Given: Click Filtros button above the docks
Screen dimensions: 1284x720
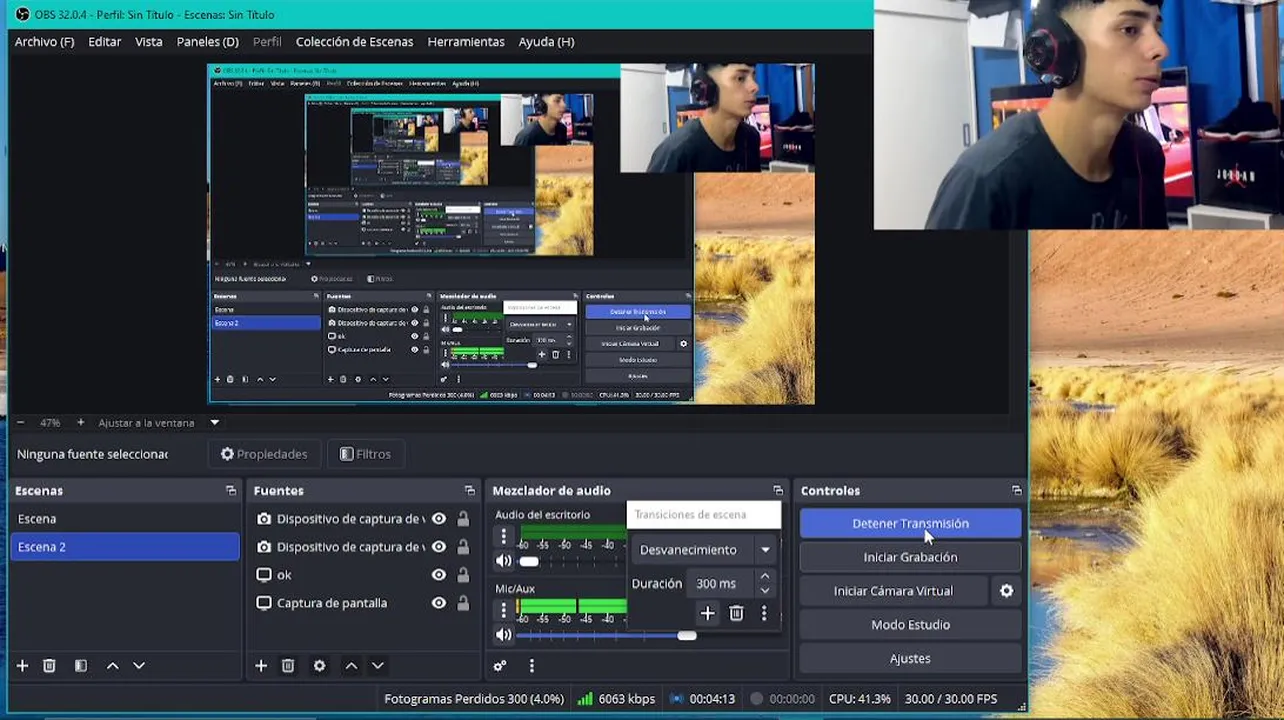Looking at the screenshot, I should point(365,454).
